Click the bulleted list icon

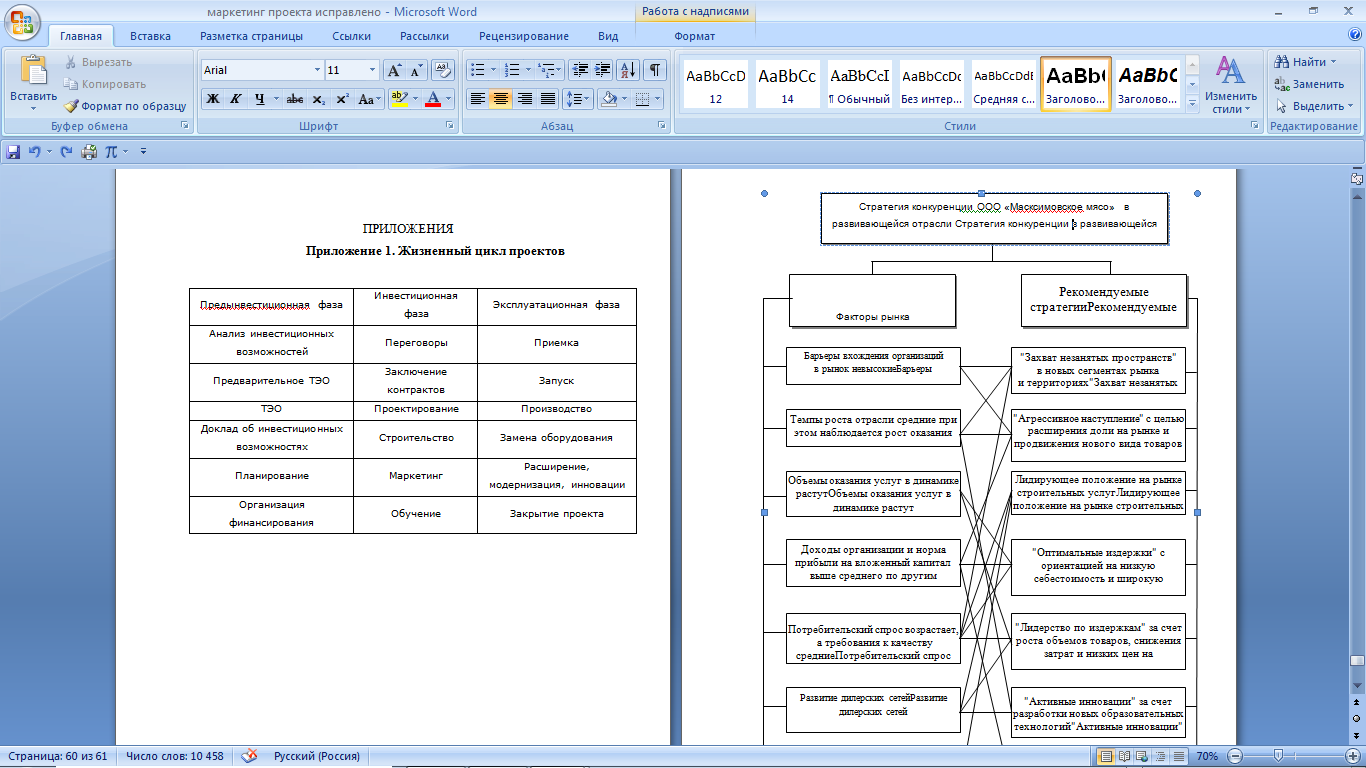click(x=477, y=70)
